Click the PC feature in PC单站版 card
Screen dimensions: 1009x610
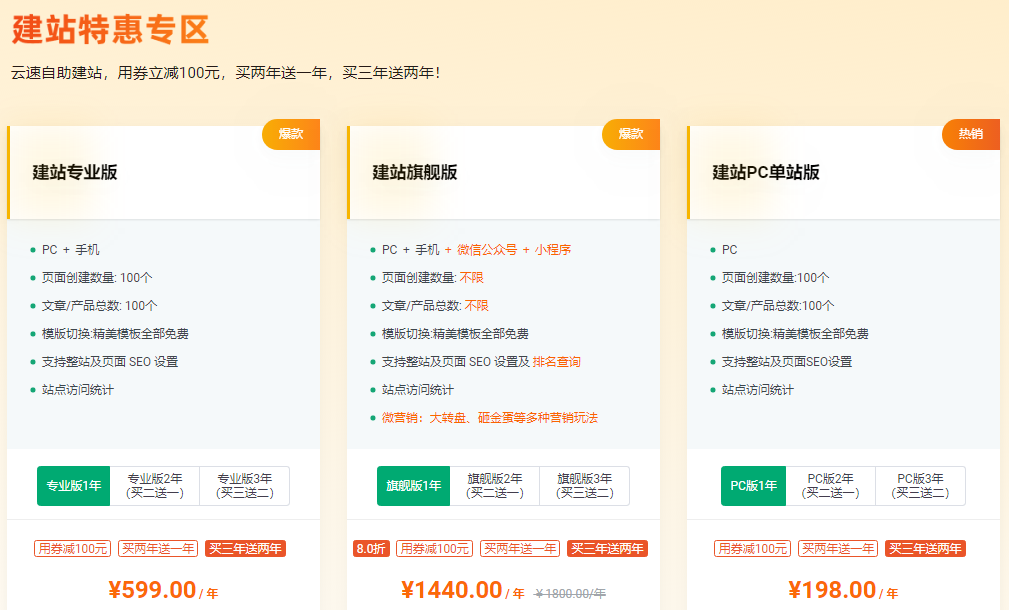[x=730, y=250]
